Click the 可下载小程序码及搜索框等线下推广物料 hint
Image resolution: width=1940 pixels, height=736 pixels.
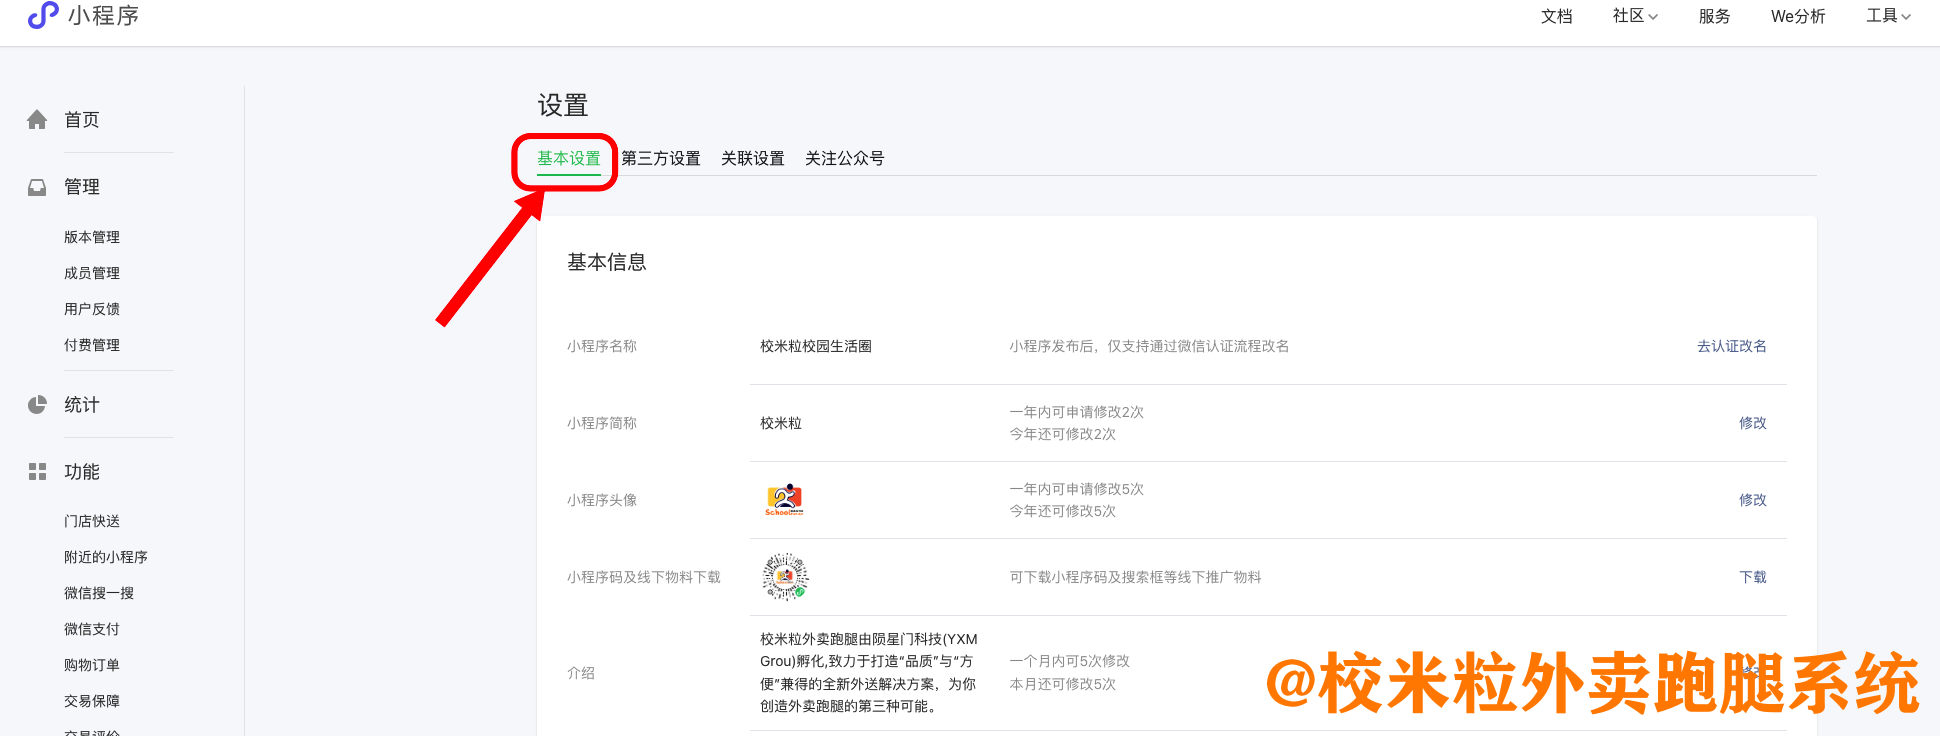pos(1135,577)
